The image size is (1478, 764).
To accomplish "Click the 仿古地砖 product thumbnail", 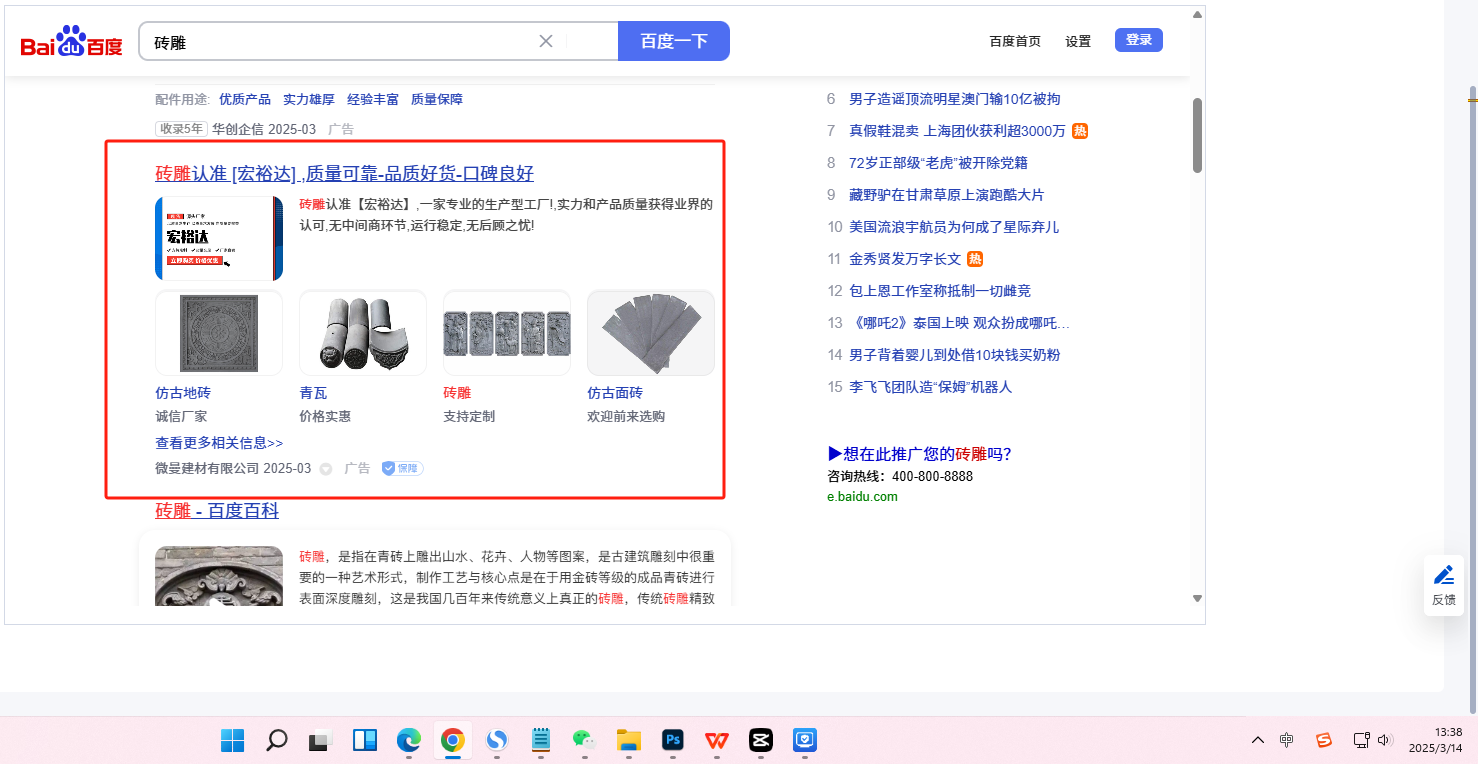I will (x=219, y=333).
